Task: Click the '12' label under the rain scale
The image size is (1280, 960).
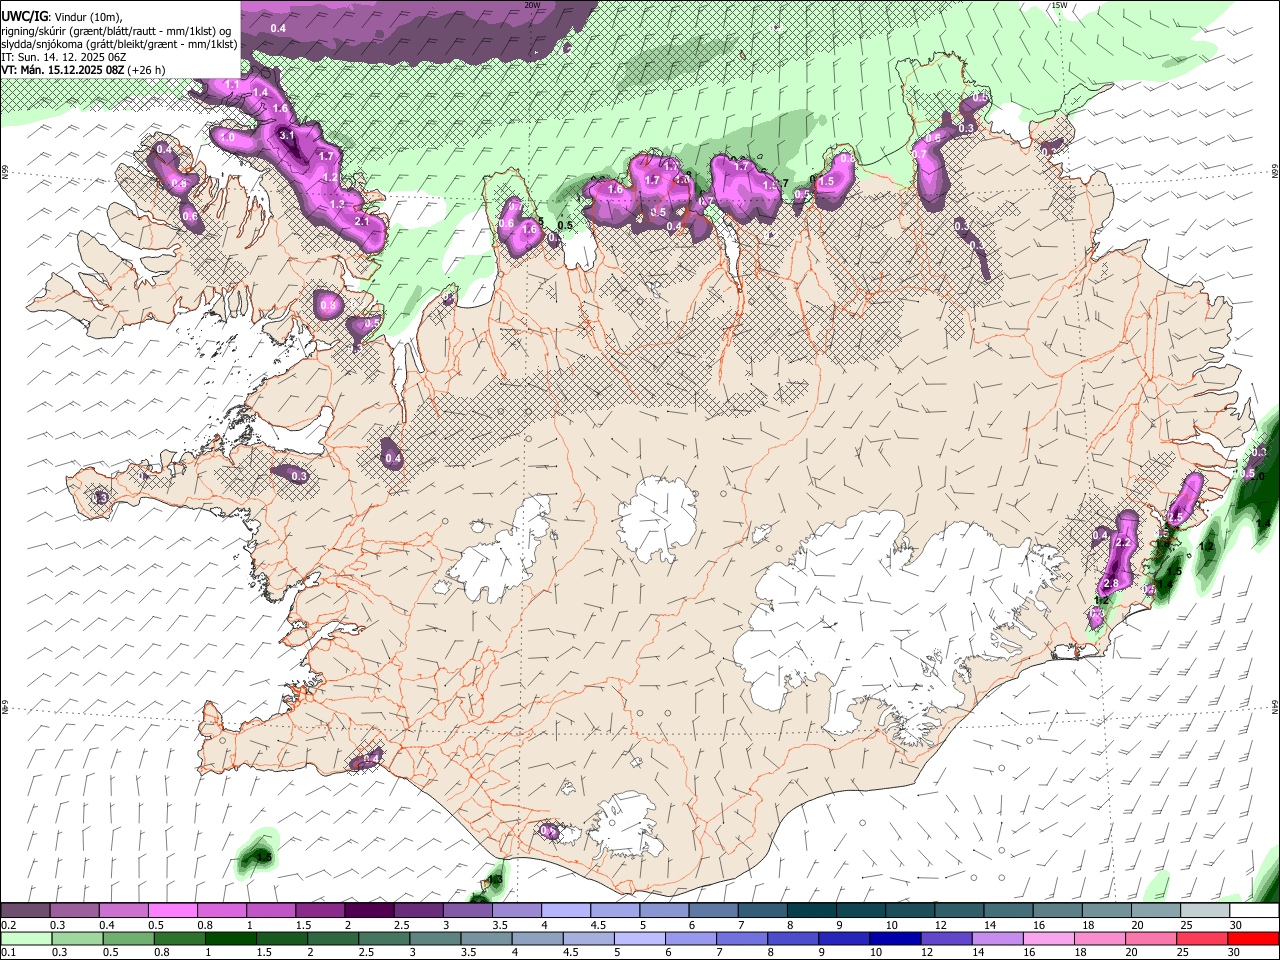Action: (x=927, y=953)
